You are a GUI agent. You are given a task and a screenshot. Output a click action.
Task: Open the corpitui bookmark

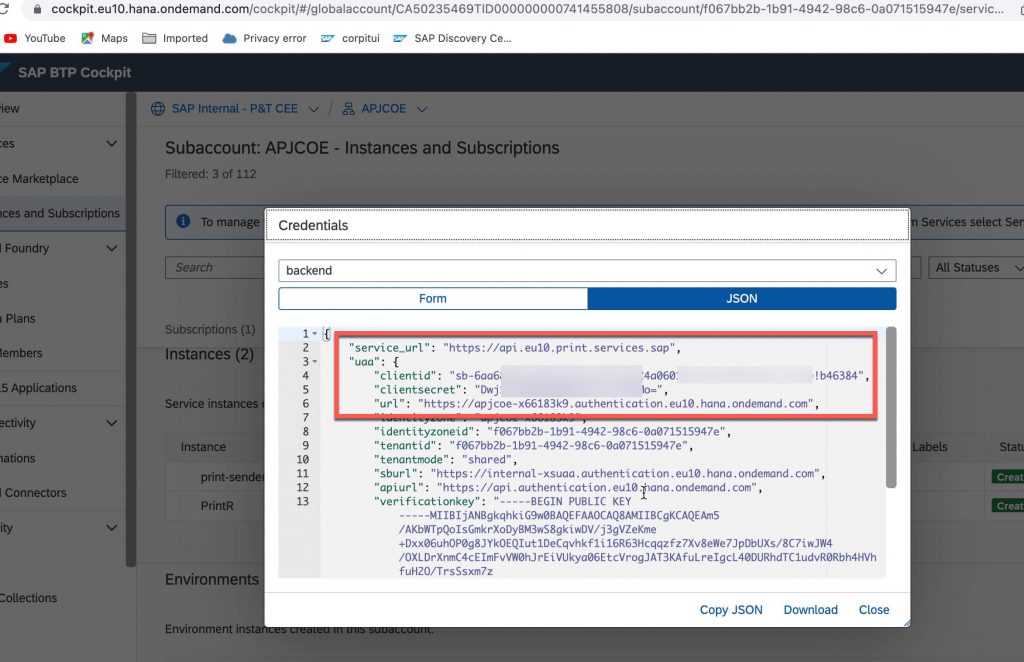[350, 39]
